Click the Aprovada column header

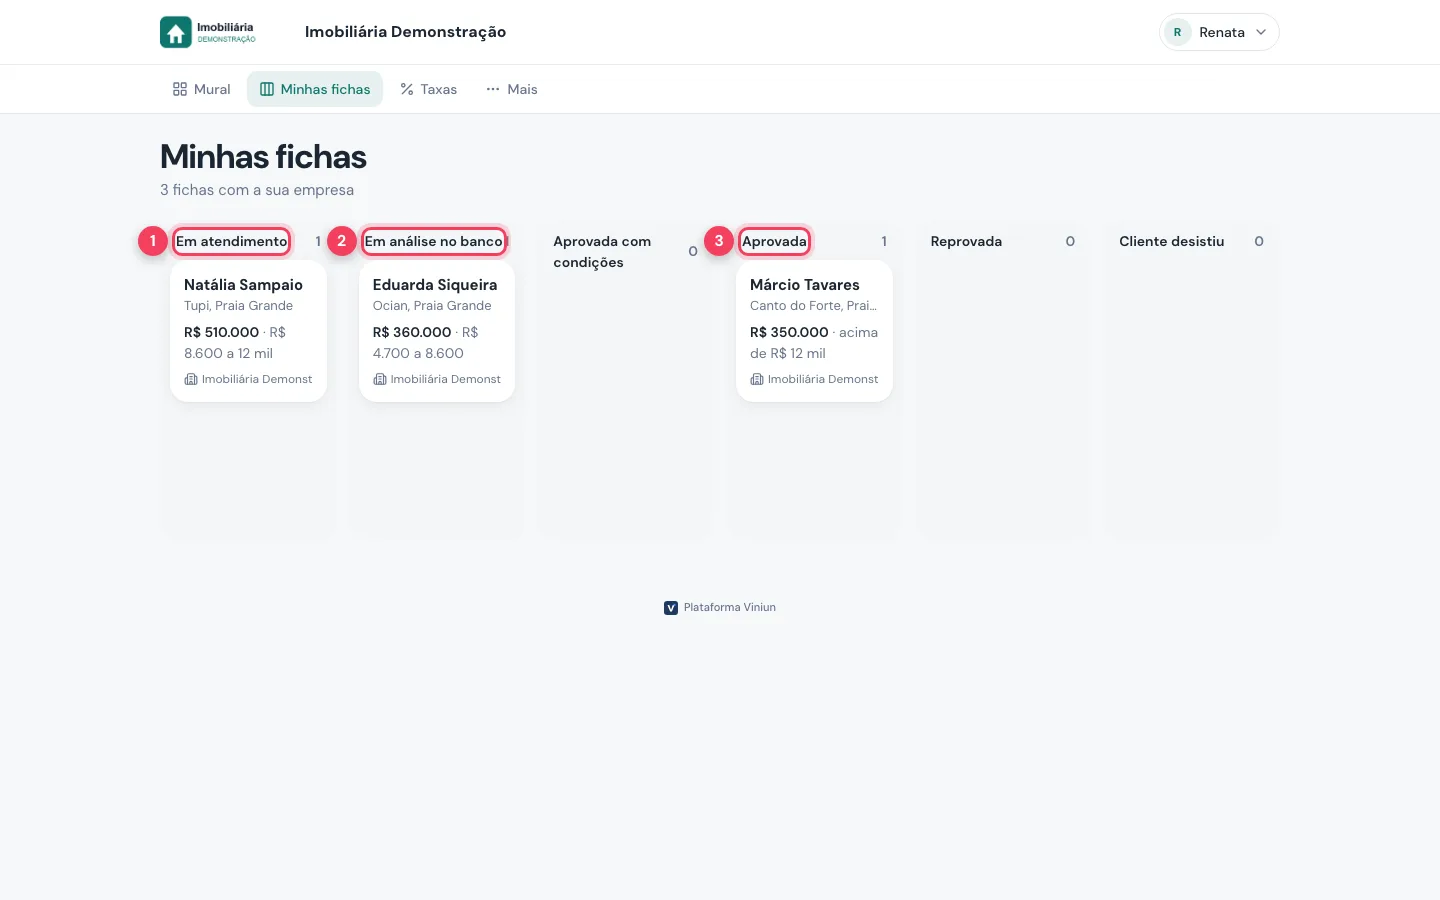pyautogui.click(x=774, y=241)
